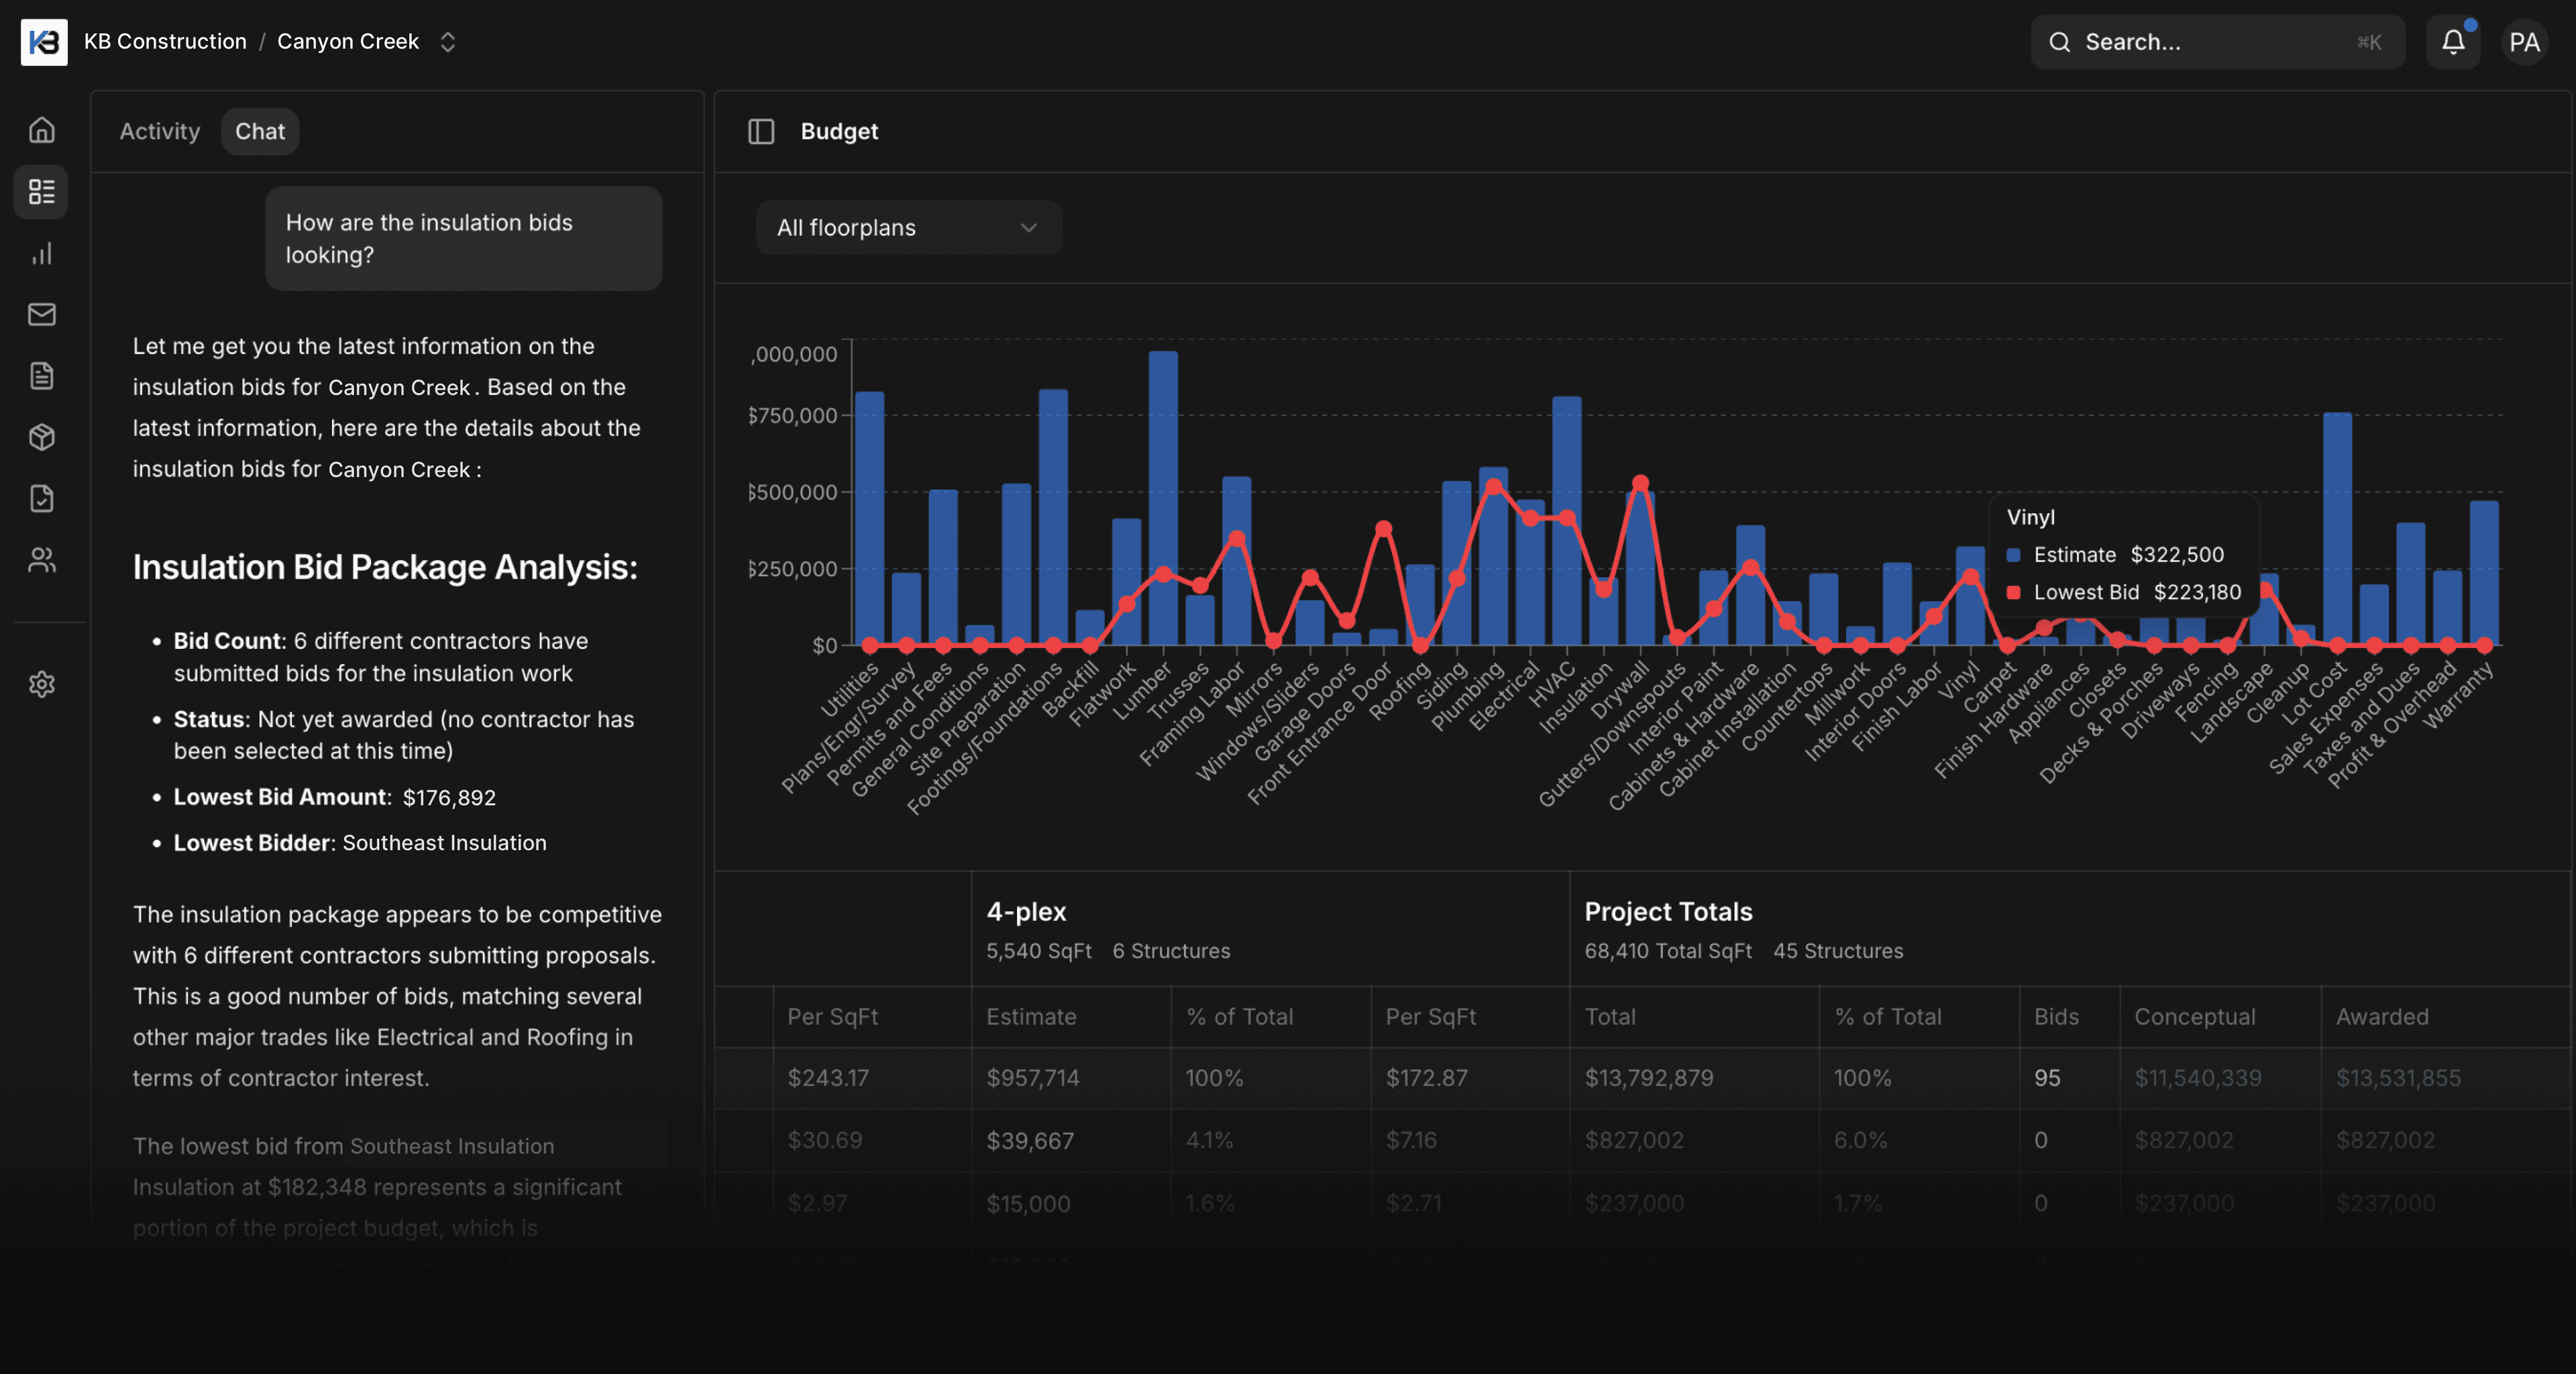Click the KB logo button
This screenshot has height=1374, width=2576.
pos(44,42)
